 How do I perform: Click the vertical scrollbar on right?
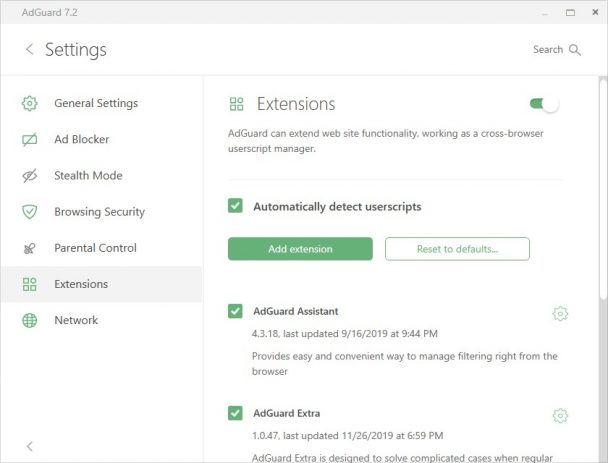[x=603, y=188]
